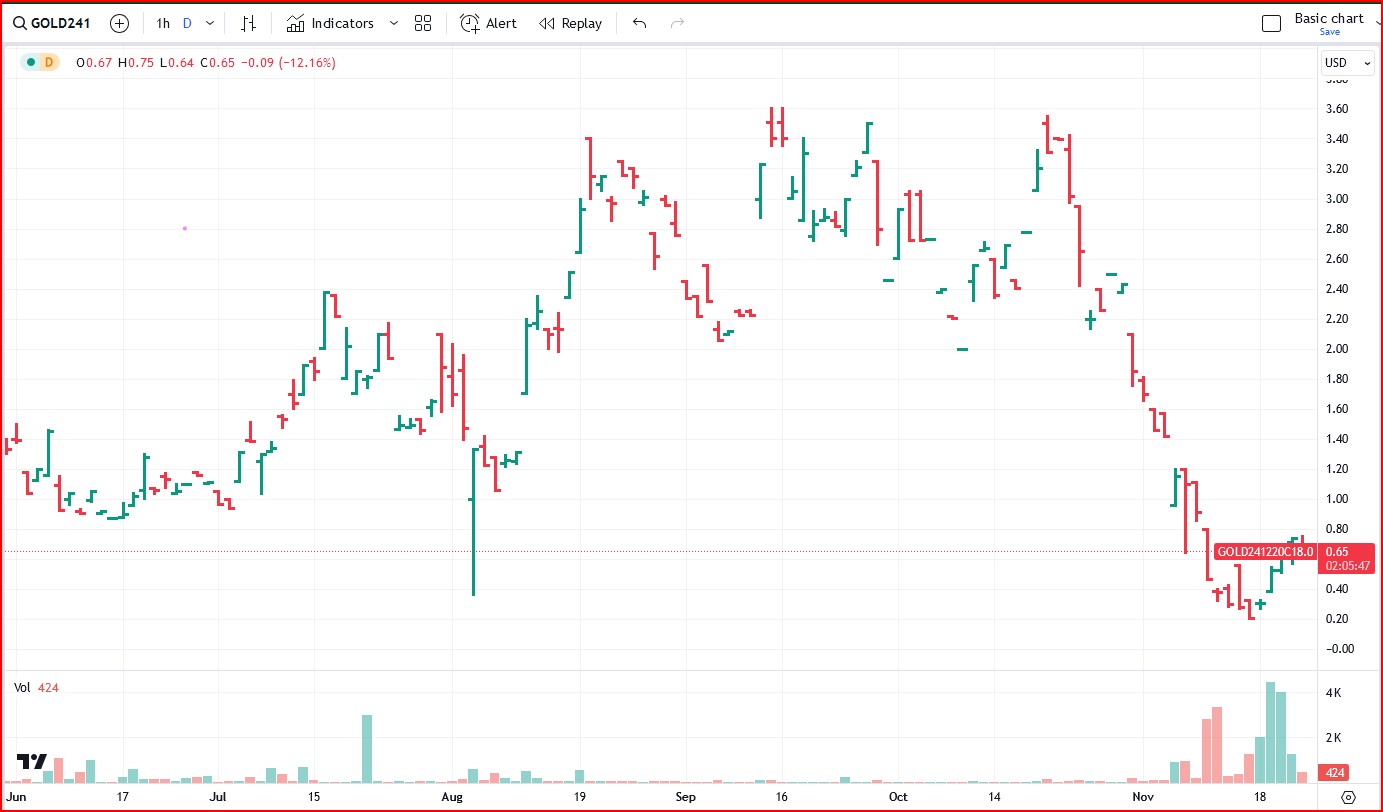Expand the manage layouts dropdown arrow
The image size is (1383, 812).
[x=1377, y=23]
